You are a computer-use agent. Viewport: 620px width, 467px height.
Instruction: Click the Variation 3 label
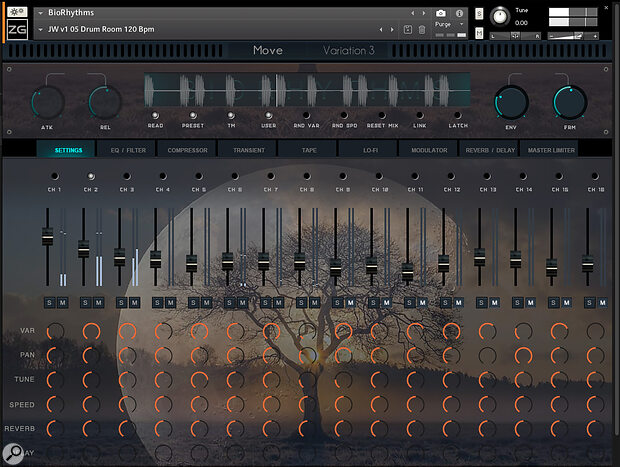coord(348,51)
